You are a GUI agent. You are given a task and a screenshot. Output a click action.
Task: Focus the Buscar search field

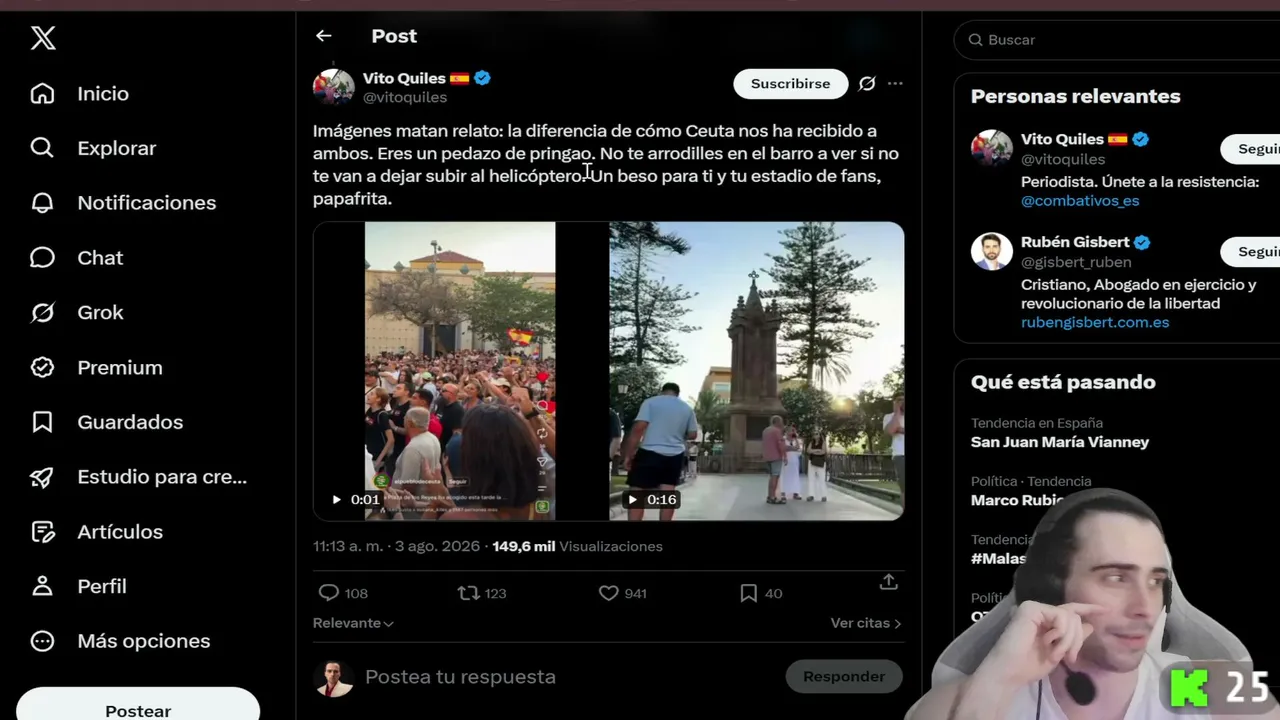coord(1117,40)
